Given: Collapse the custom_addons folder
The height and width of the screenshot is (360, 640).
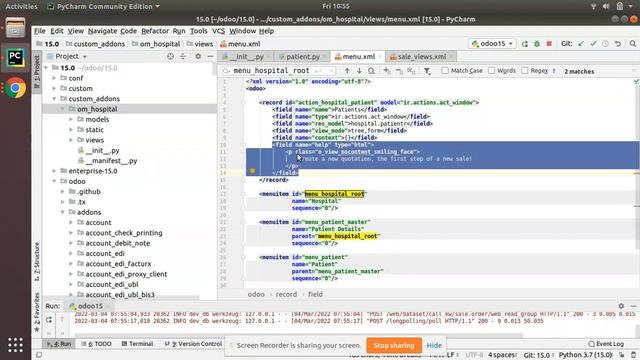Looking at the screenshot, I should coord(54,99).
